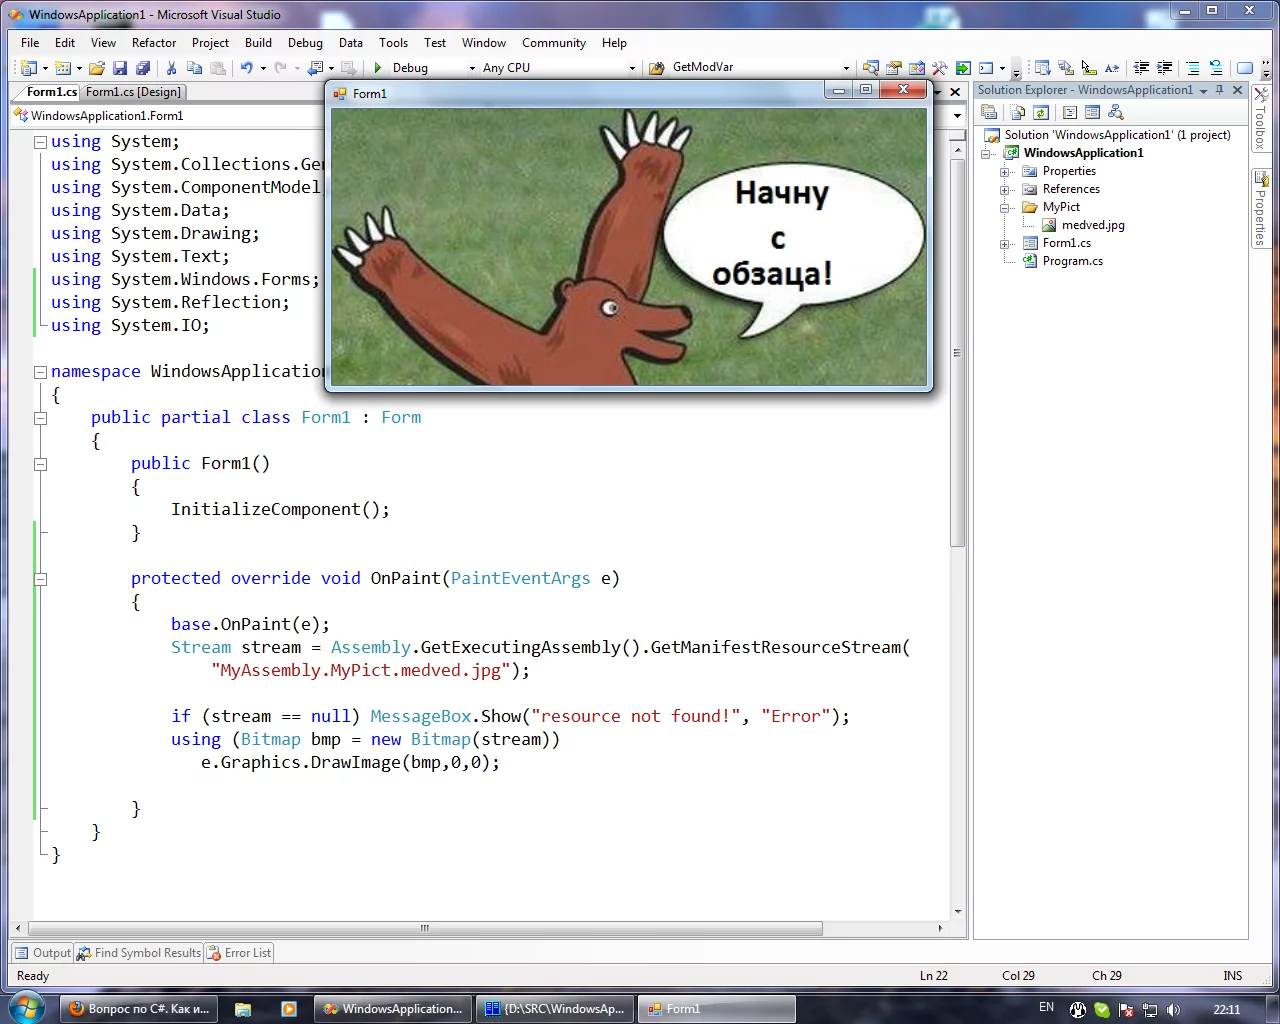This screenshot has width=1280, height=1024.
Task: Open the Error List panel tab
Action: [239, 953]
